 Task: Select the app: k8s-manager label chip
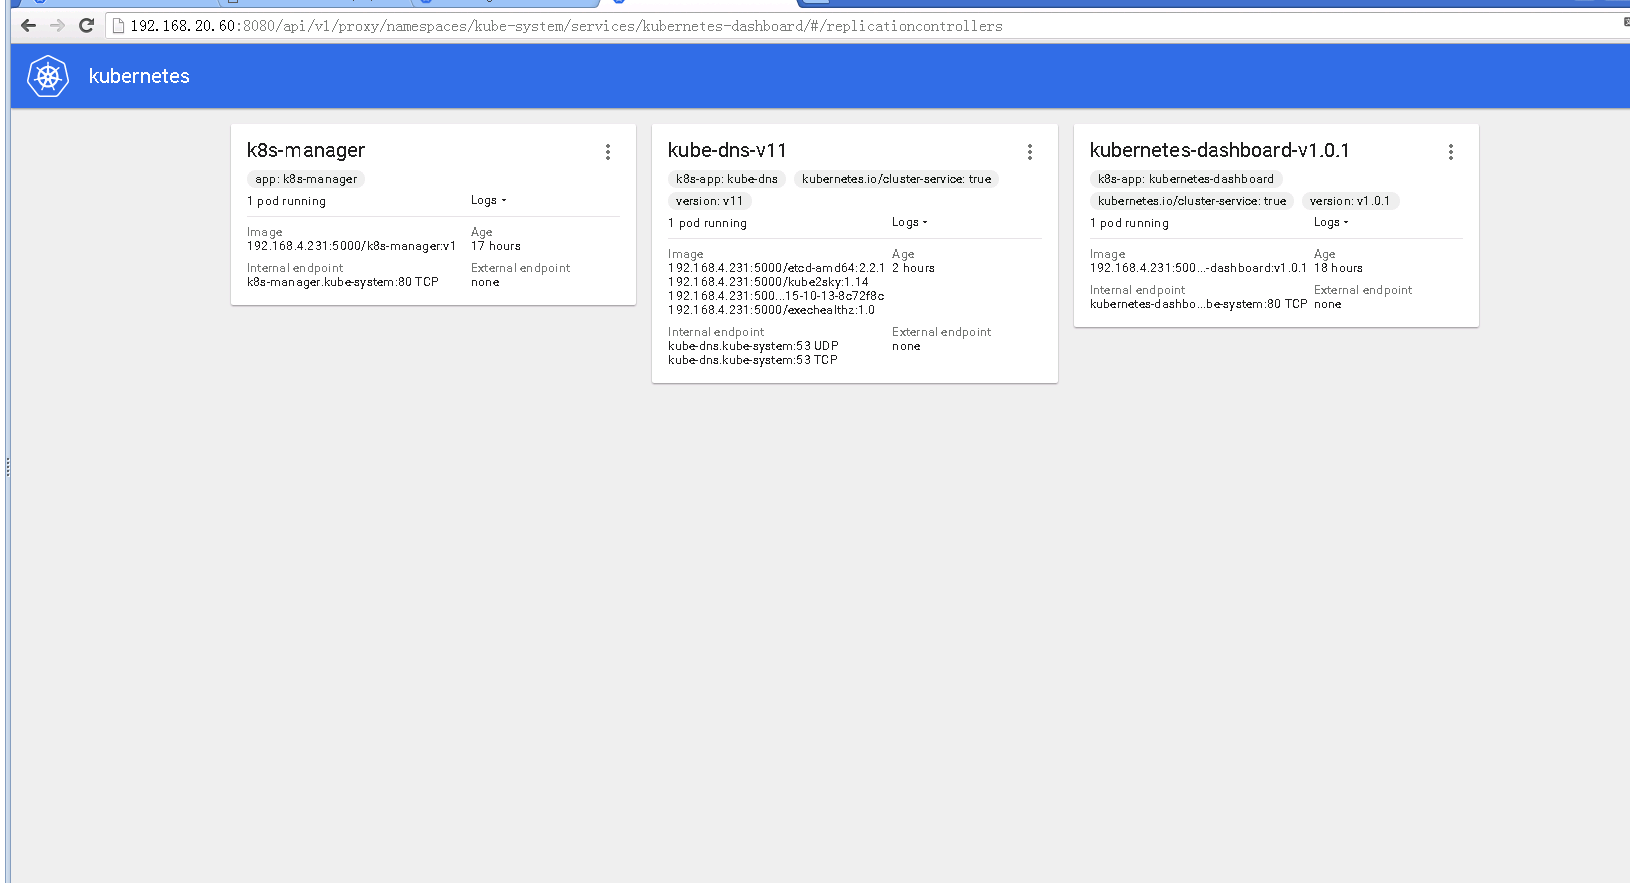306,179
